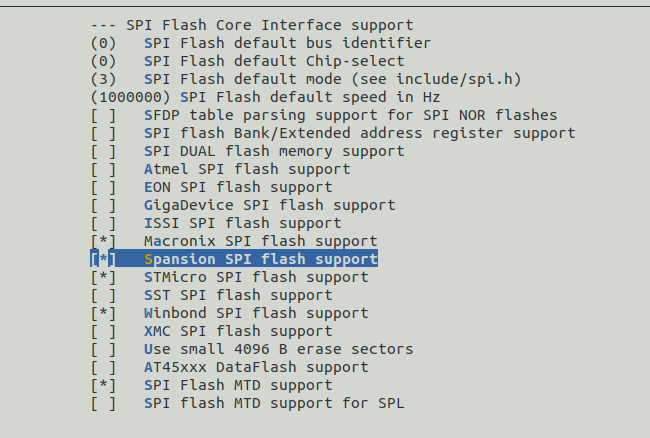650x438 pixels.
Task: Check ISSI SPI flash support
Action: point(103,223)
